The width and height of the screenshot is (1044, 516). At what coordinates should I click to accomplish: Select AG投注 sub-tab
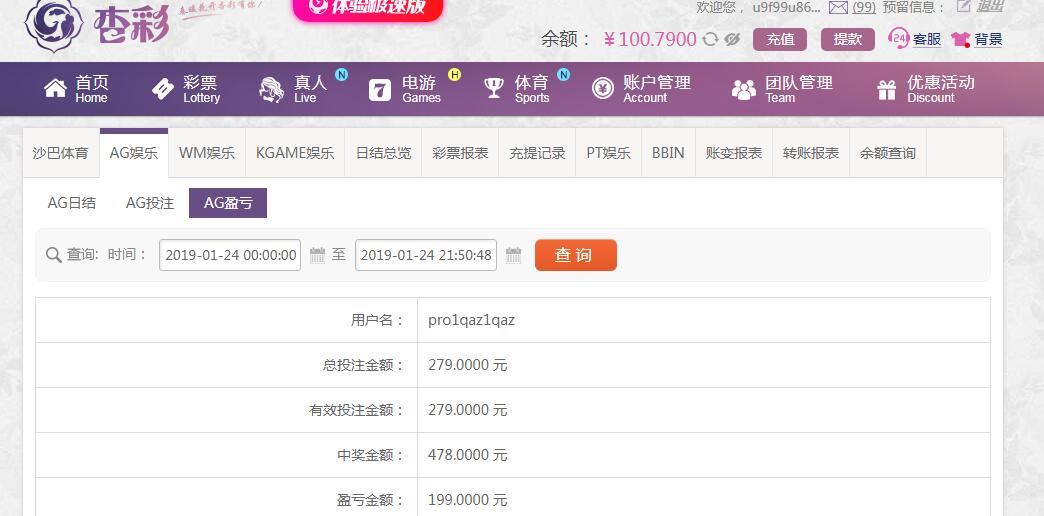pyautogui.click(x=150, y=203)
